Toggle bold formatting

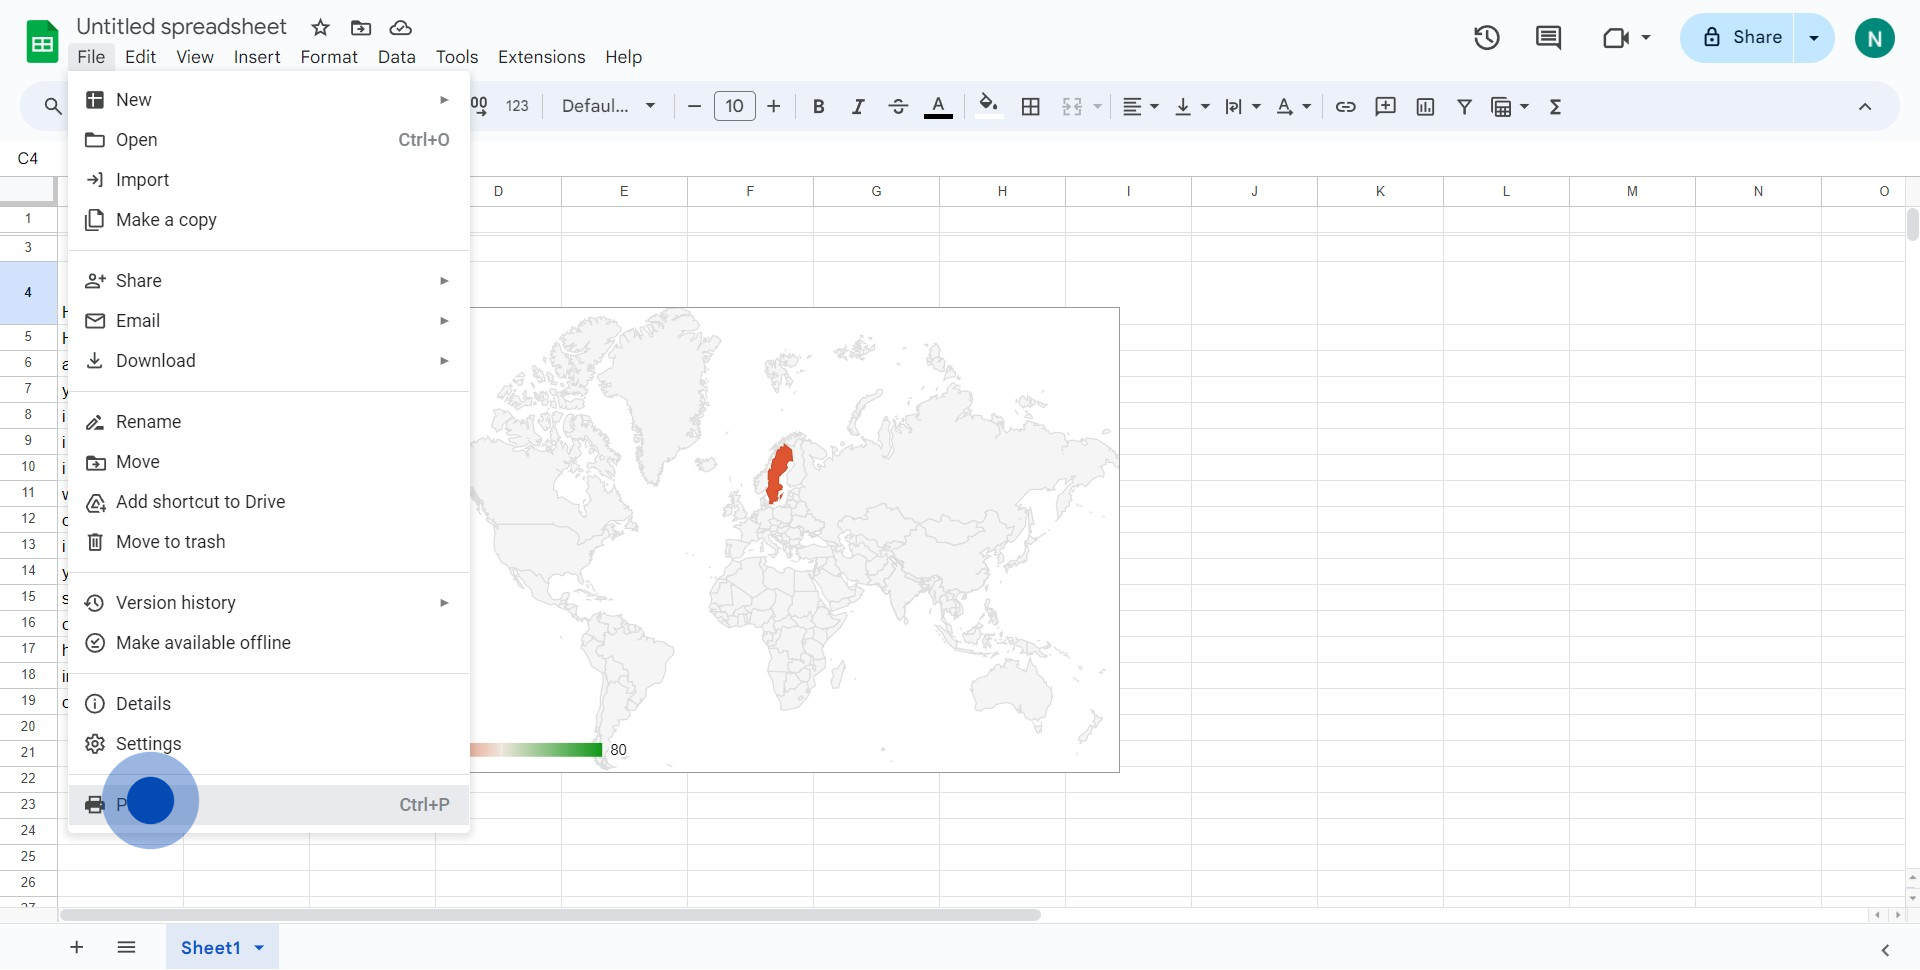(x=818, y=106)
